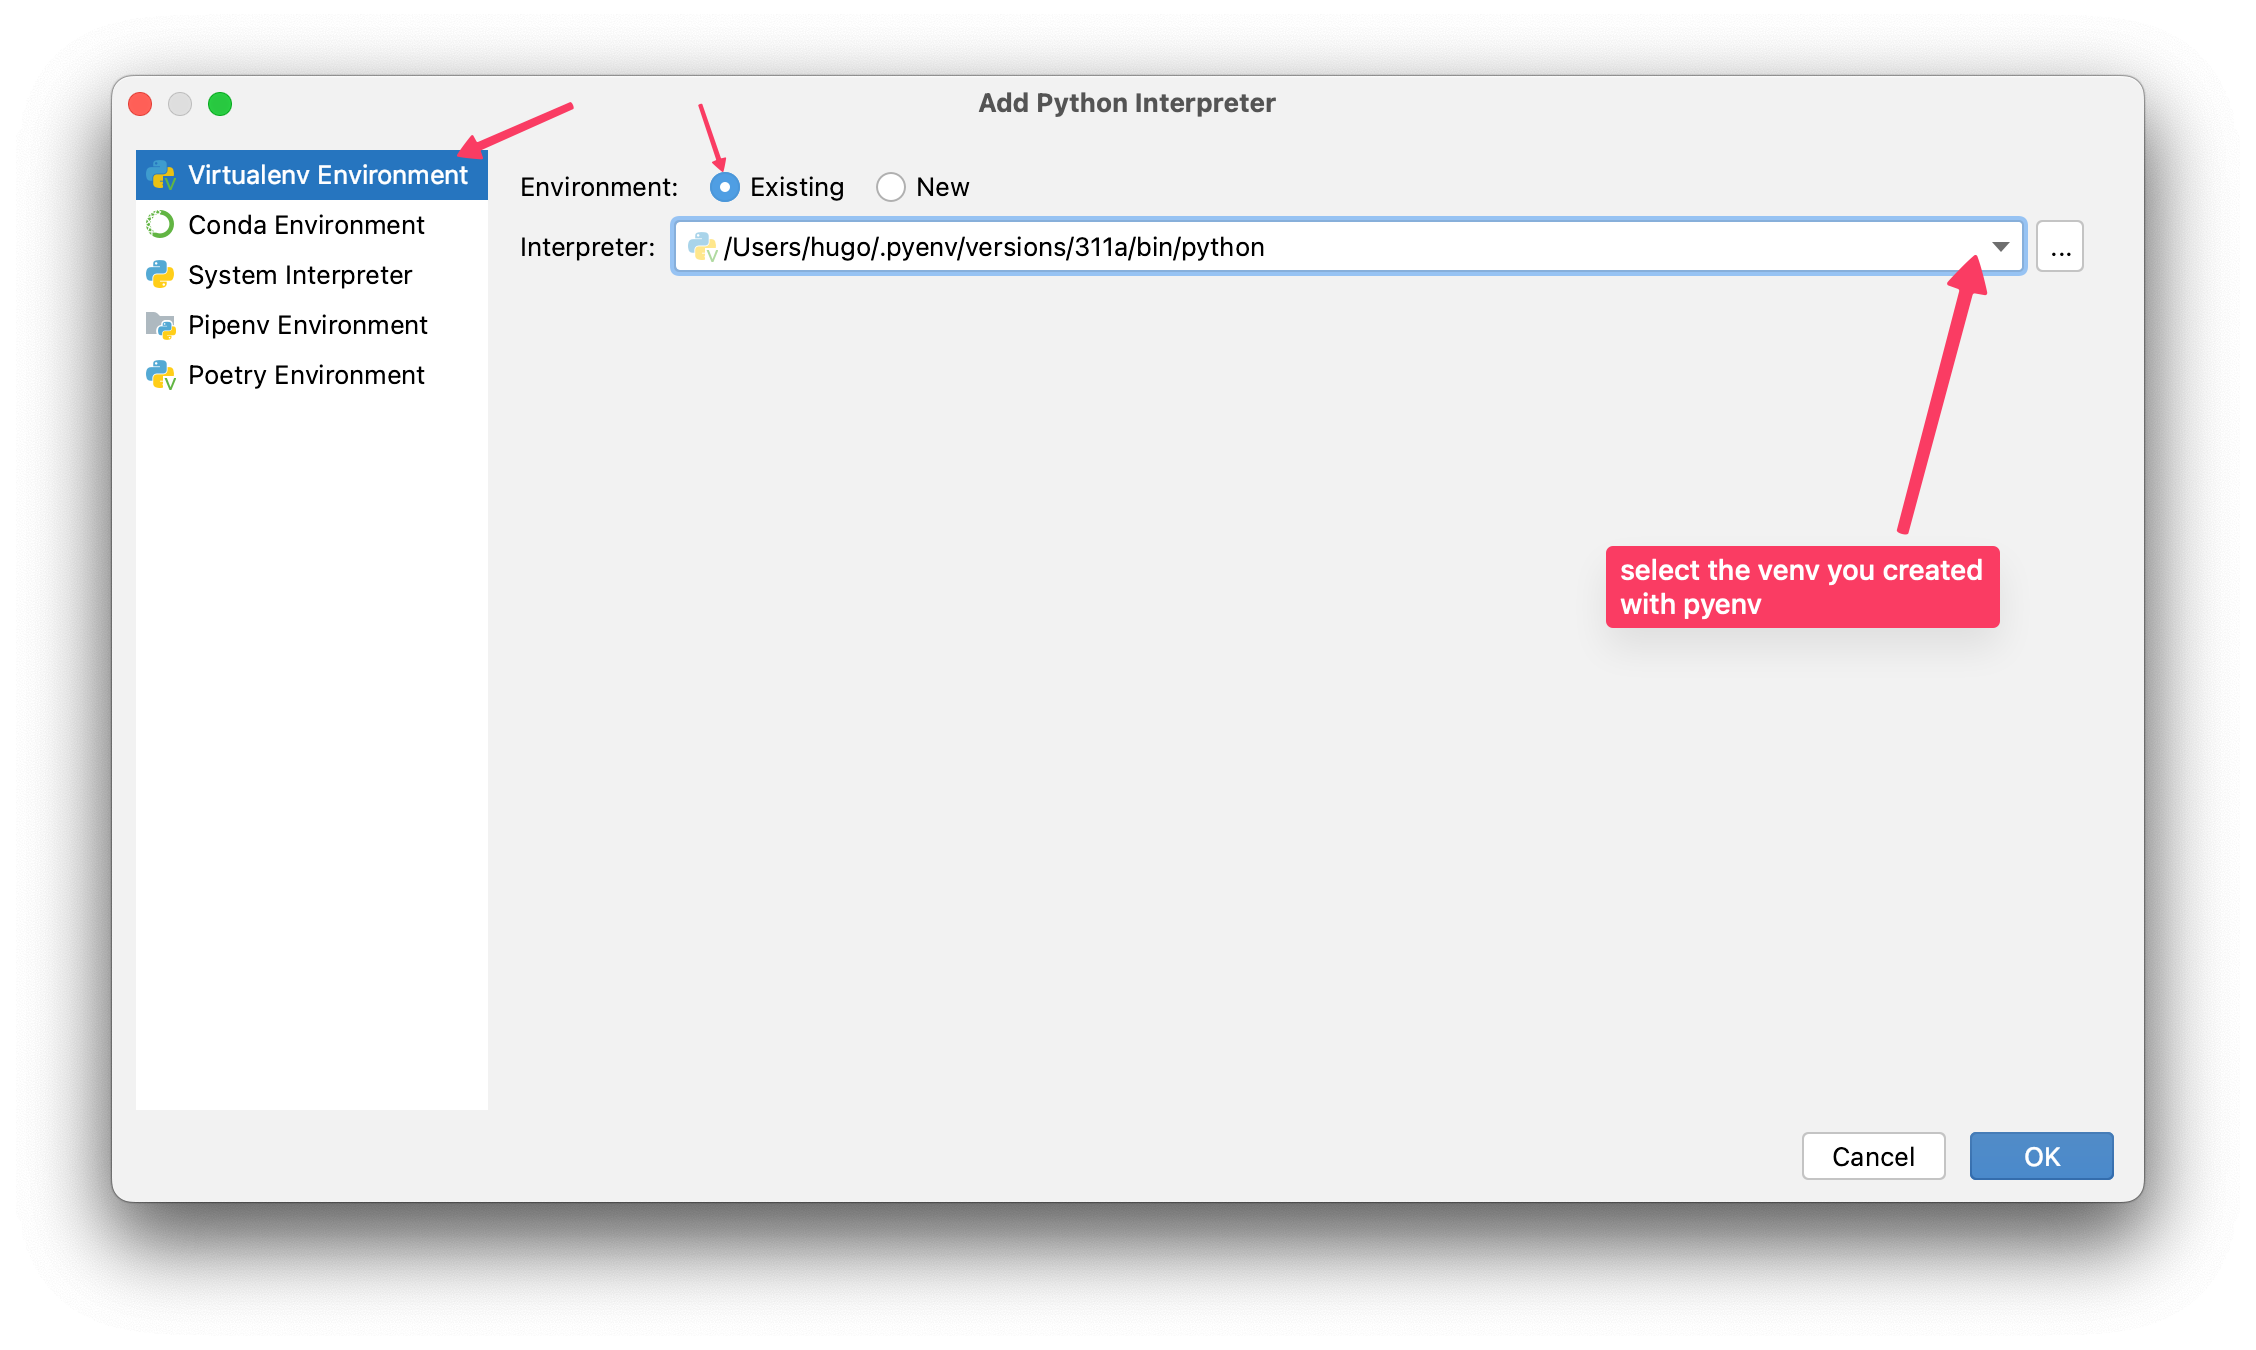This screenshot has width=2256, height=1350.
Task: Expand the Interpreter dropdown arrow
Action: tap(2000, 247)
